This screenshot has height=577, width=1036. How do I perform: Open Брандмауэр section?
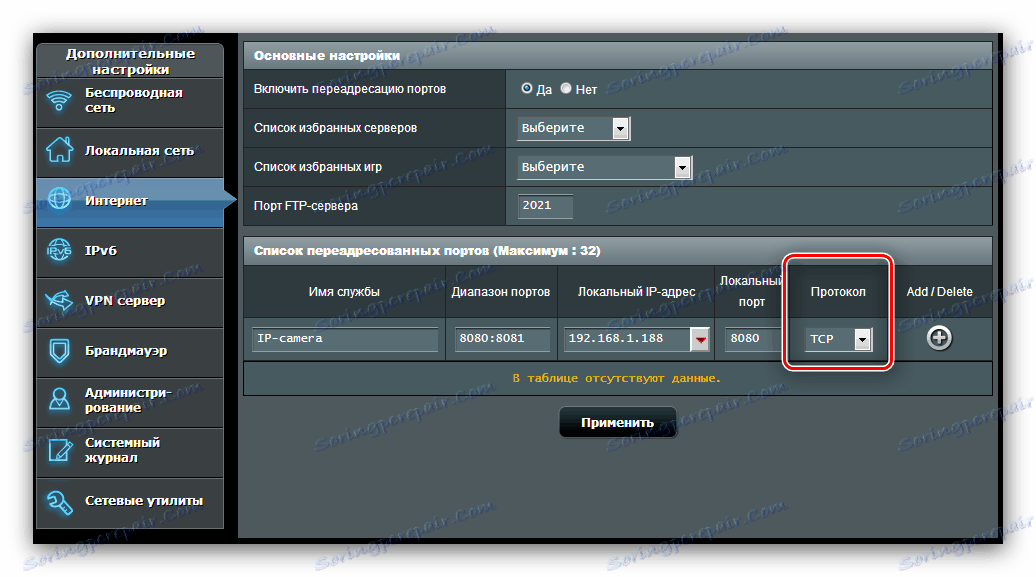coord(130,352)
